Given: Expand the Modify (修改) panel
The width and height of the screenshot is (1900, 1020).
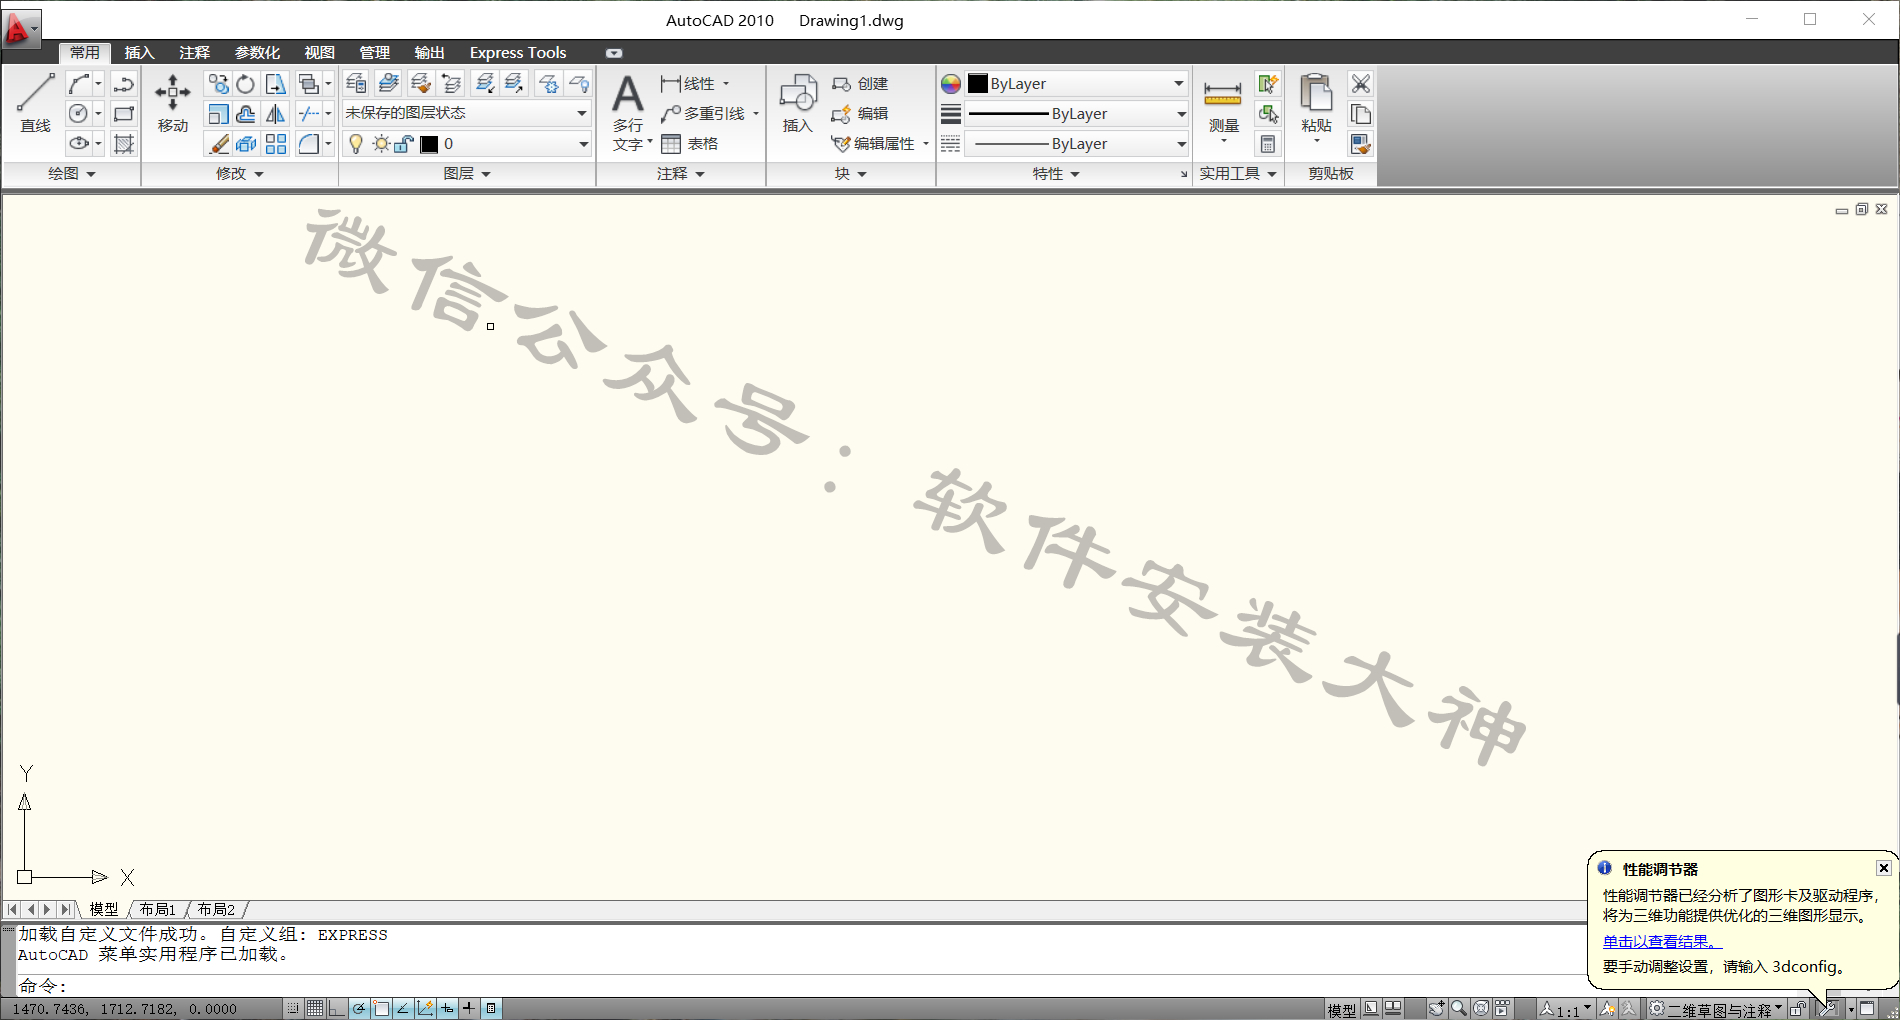Looking at the screenshot, I should [x=240, y=174].
